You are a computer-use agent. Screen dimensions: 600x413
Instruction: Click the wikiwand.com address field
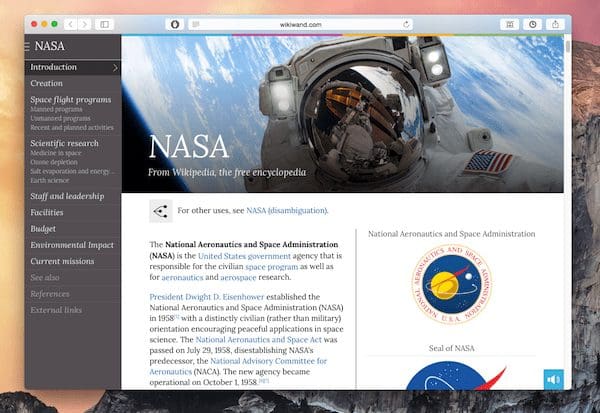(301, 24)
